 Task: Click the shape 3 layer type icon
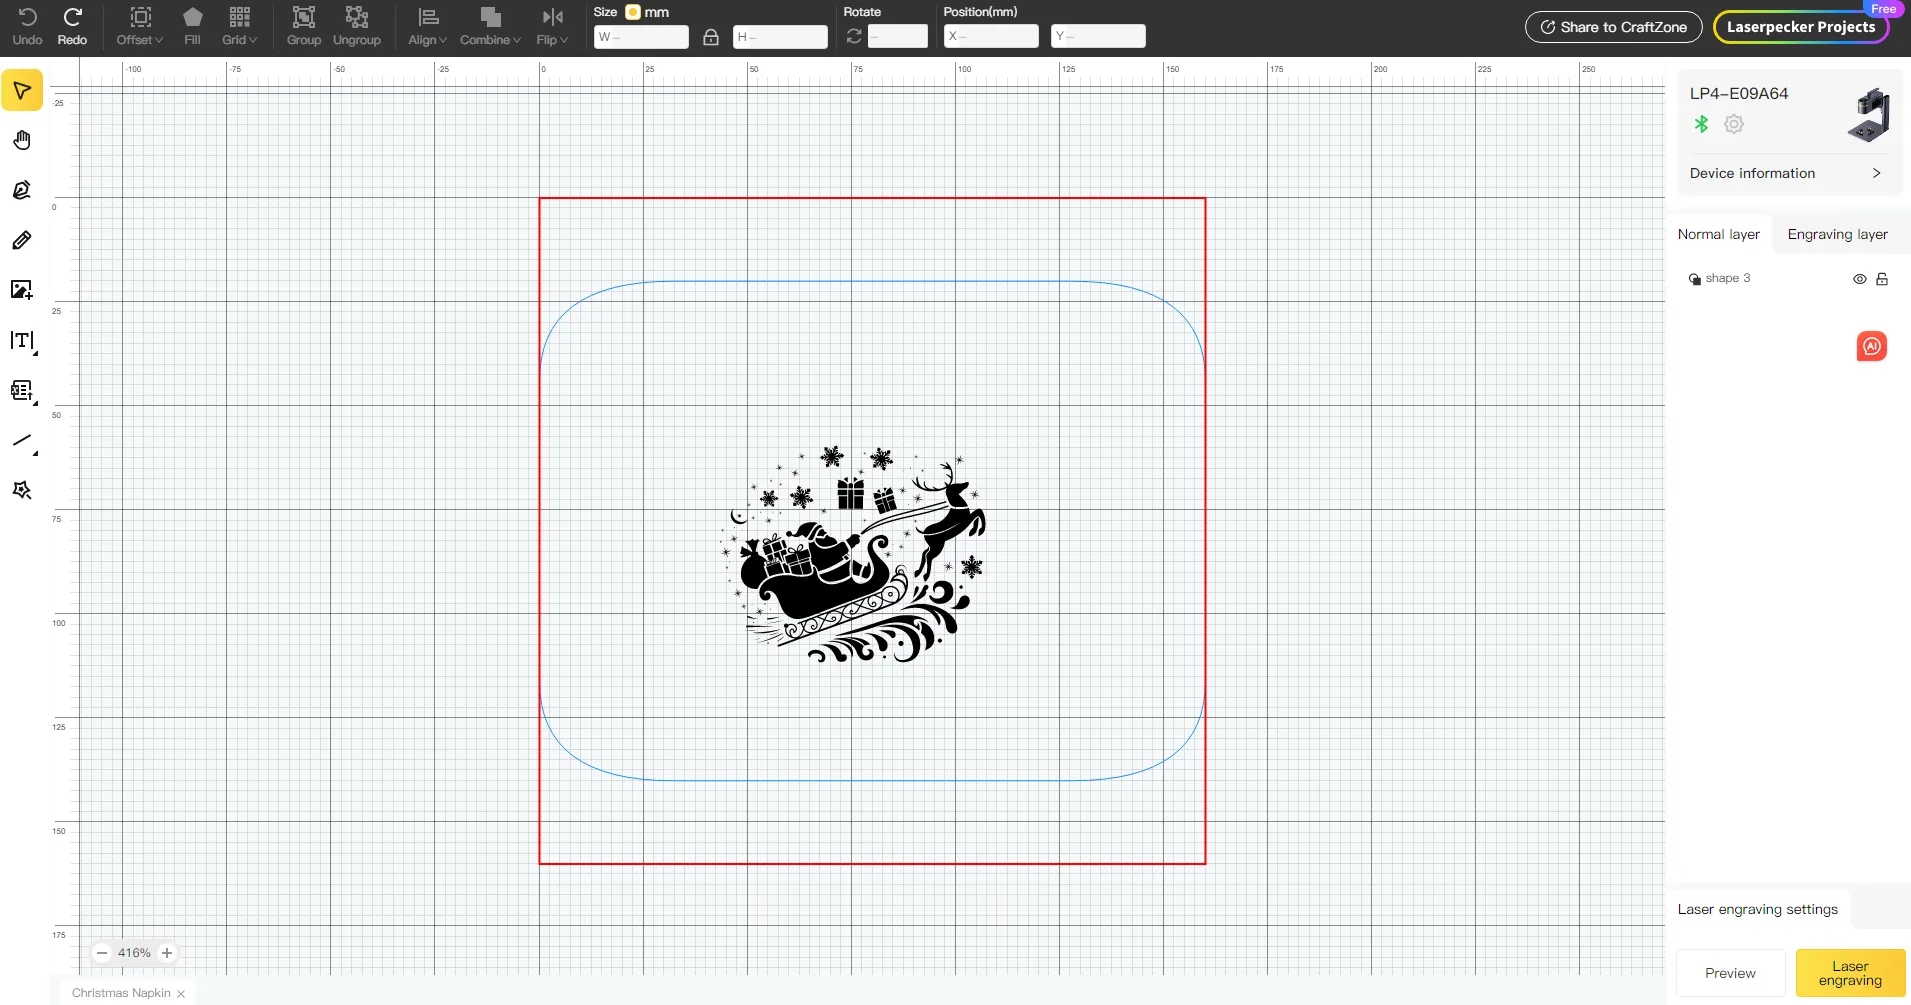click(1695, 279)
